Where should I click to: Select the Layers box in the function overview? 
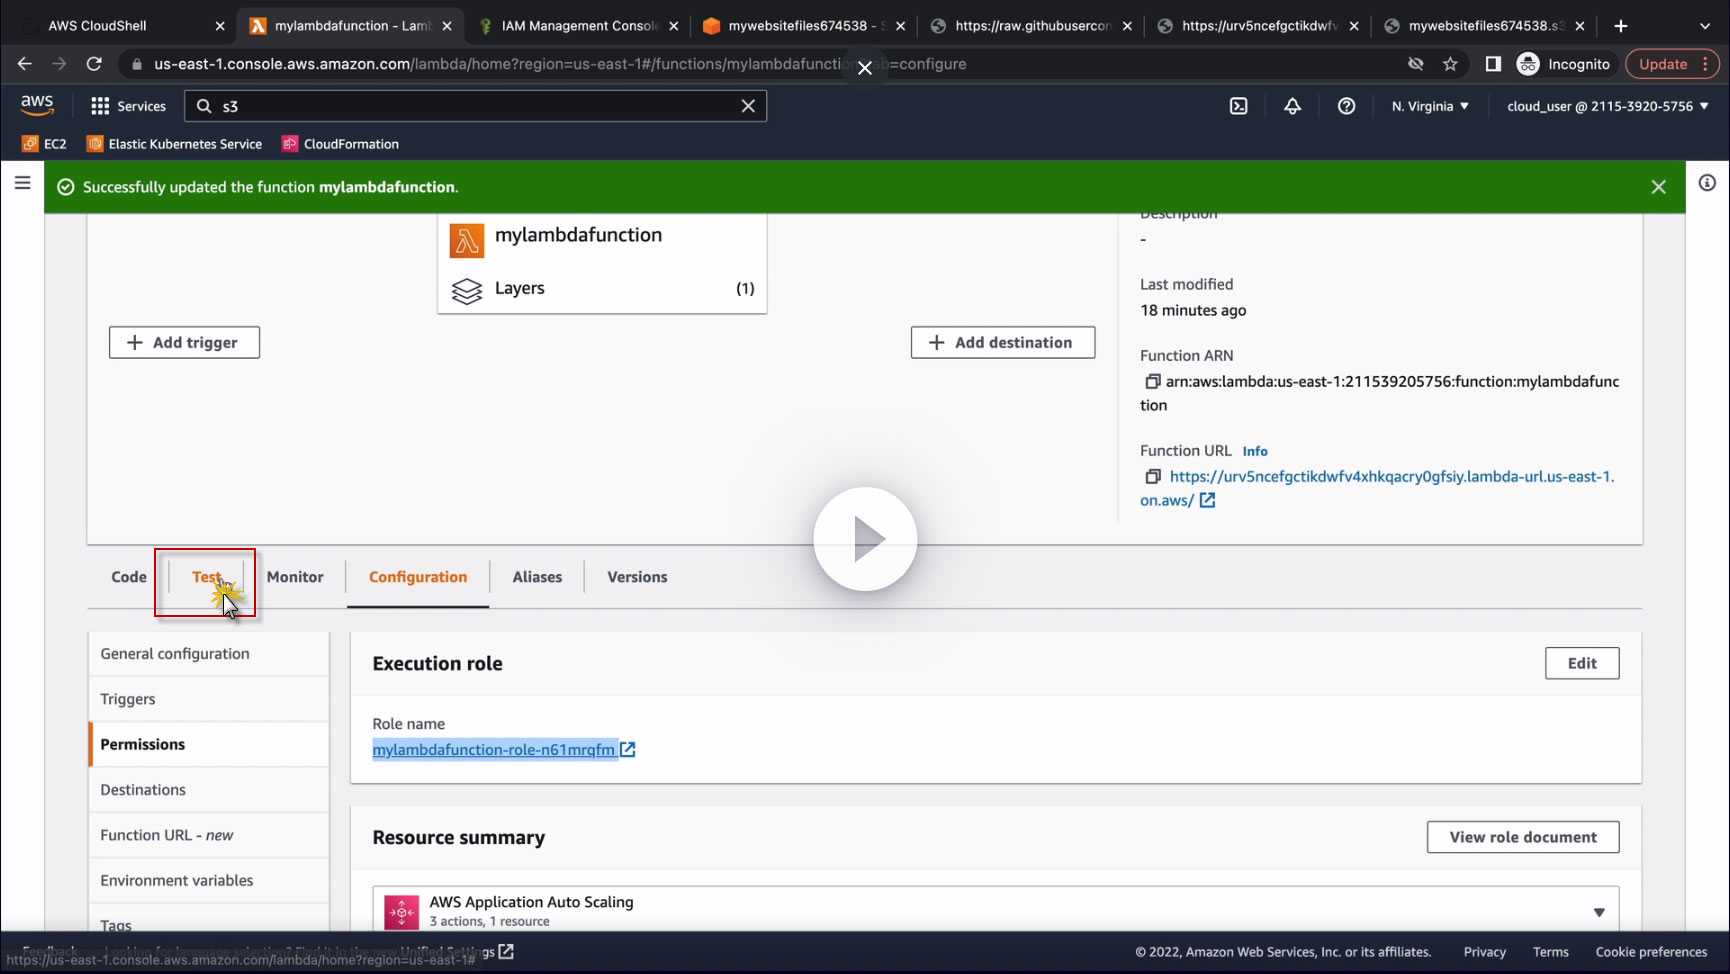pyautogui.click(x=602, y=289)
